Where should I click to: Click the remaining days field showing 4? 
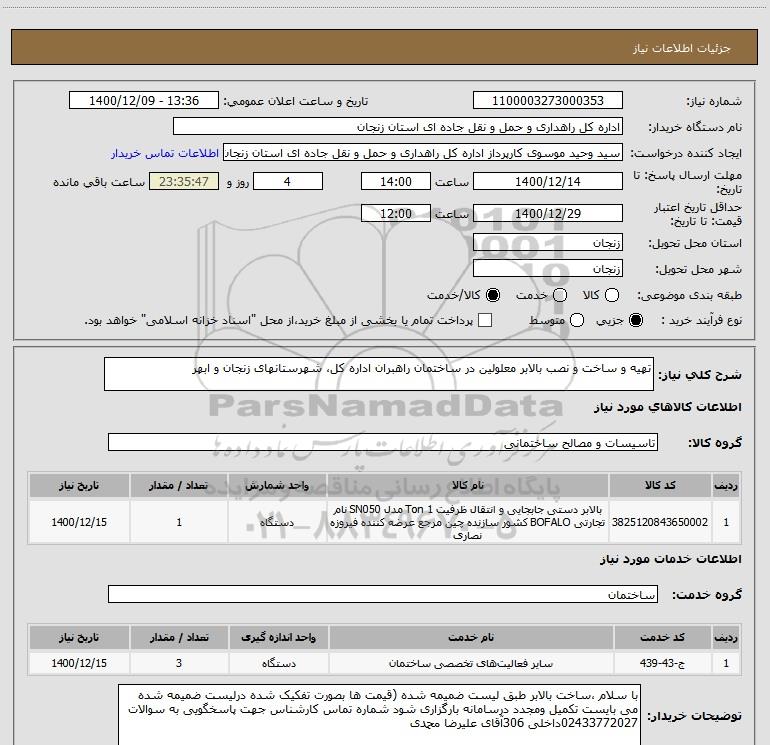pos(287,181)
